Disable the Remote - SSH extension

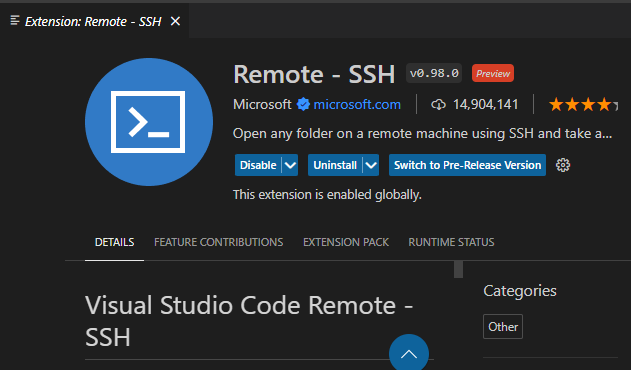[258, 165]
